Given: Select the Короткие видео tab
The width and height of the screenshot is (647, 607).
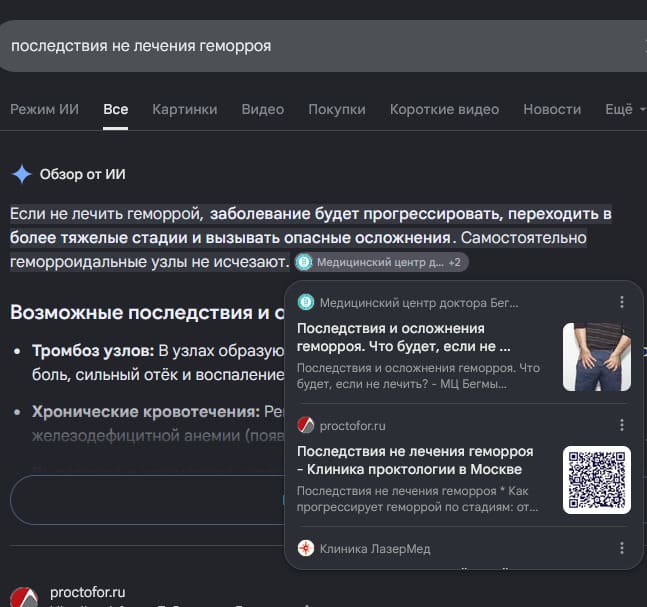Looking at the screenshot, I should [444, 109].
